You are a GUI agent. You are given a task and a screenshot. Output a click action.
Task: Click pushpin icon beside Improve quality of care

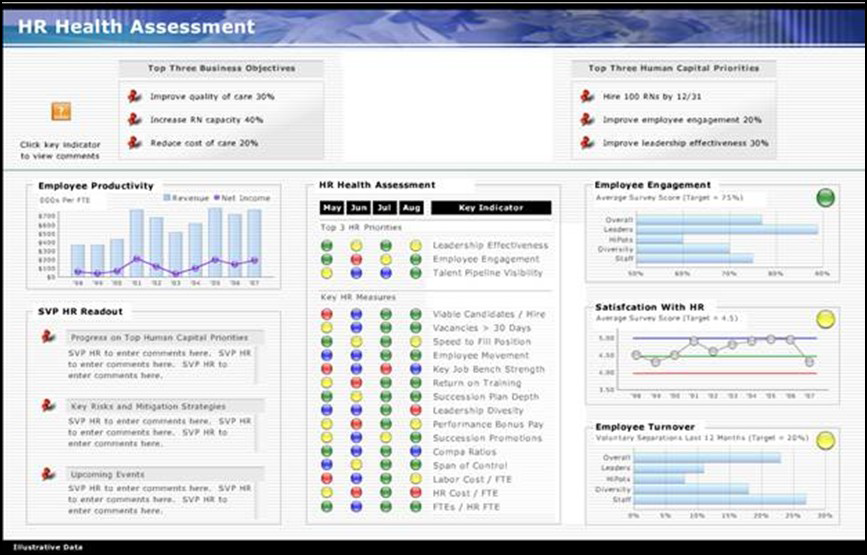pos(134,96)
